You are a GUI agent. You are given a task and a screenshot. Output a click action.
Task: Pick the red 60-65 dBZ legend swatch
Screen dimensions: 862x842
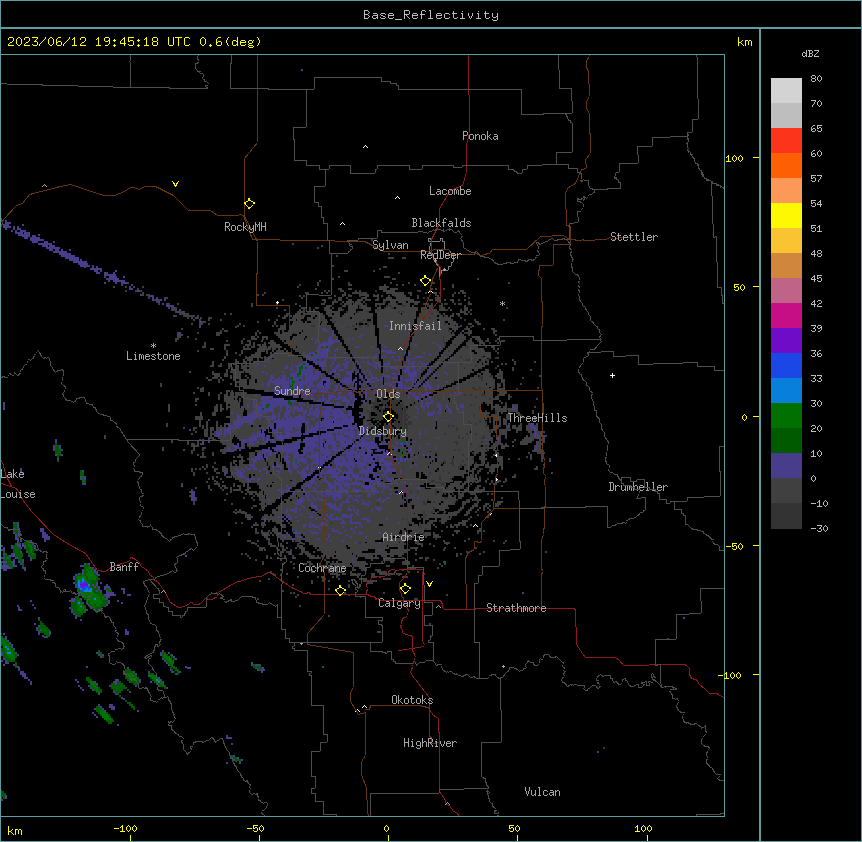pyautogui.click(x=786, y=140)
